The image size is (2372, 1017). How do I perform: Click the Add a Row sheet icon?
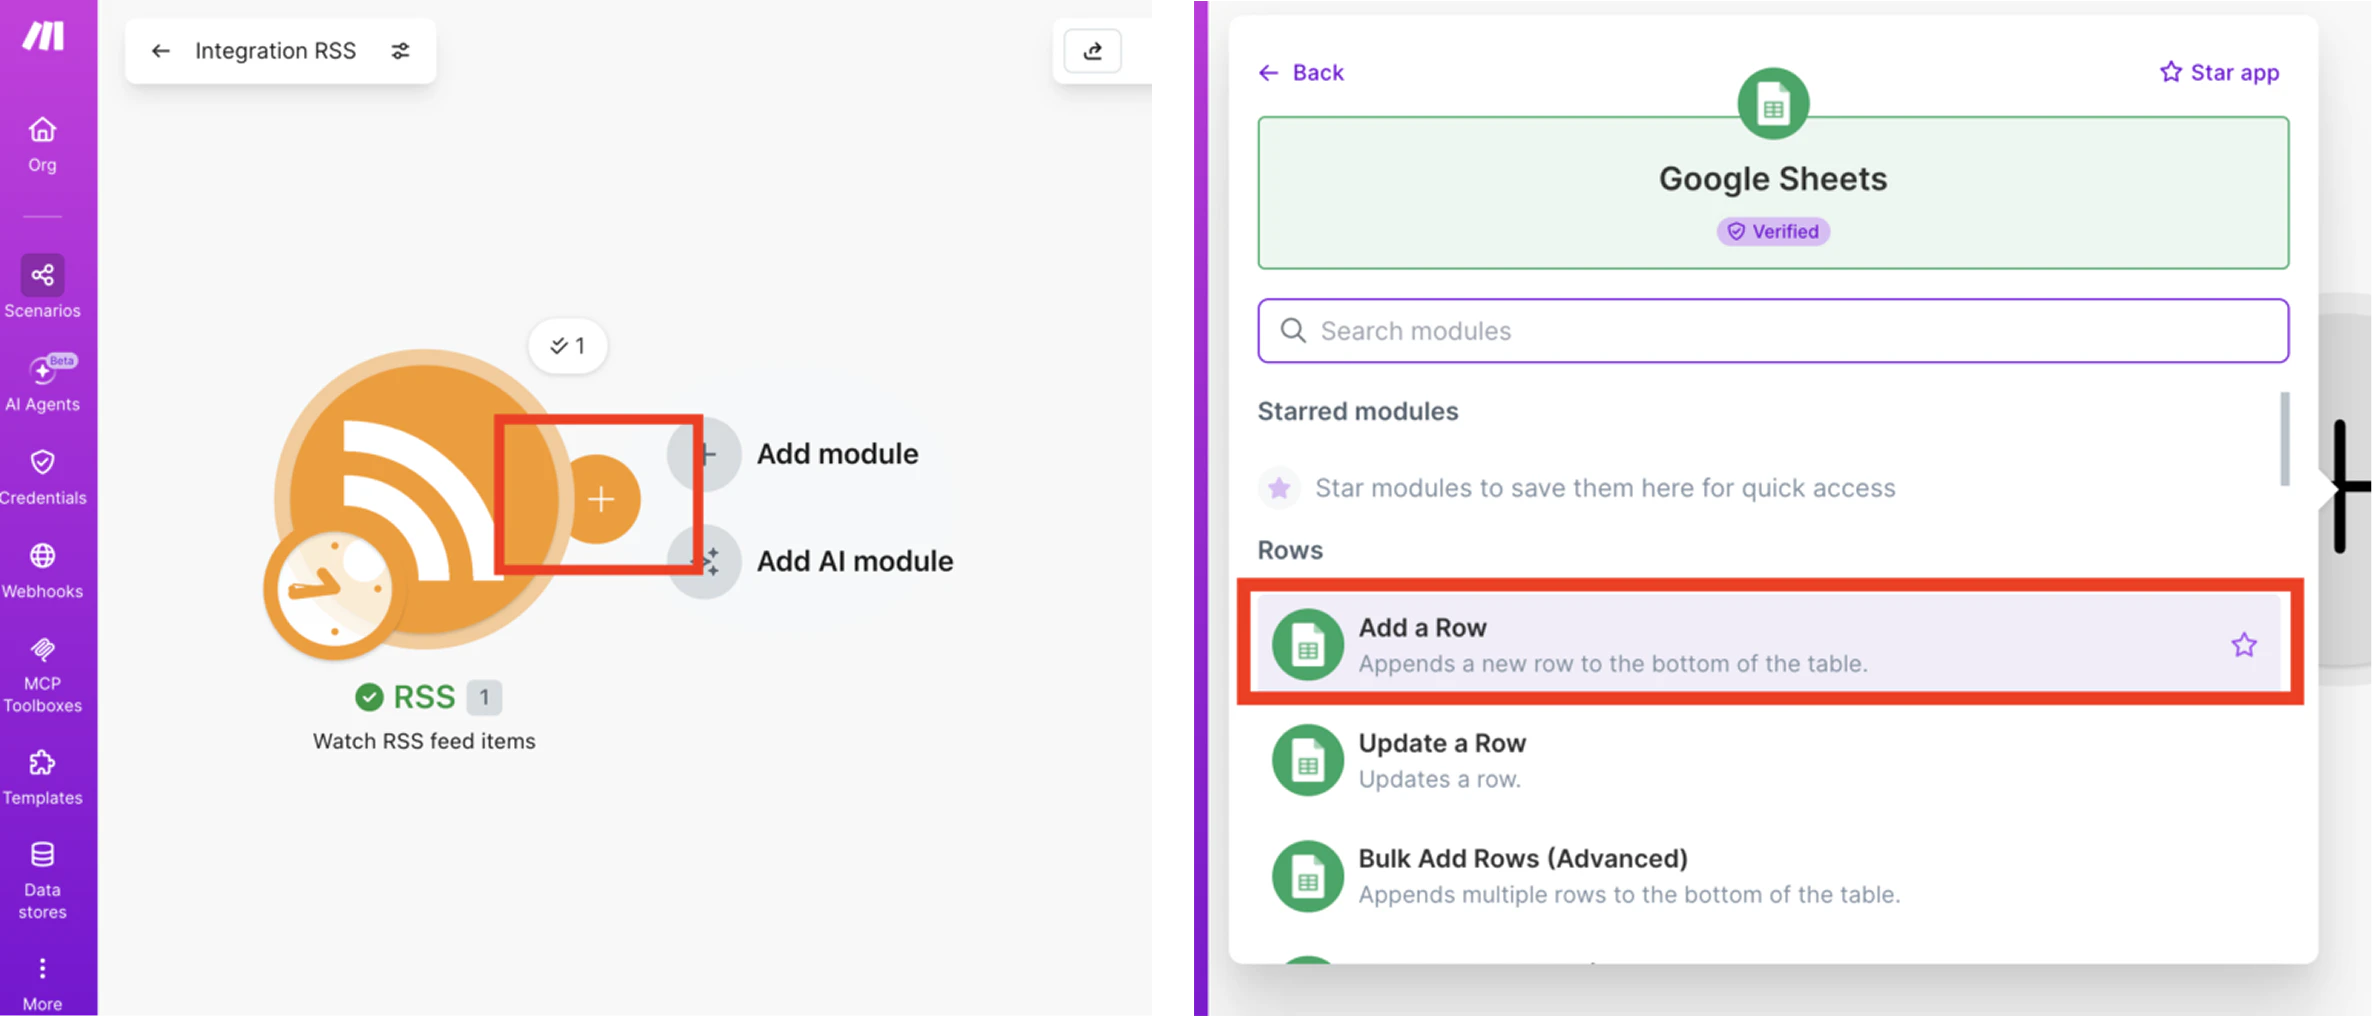click(x=1307, y=645)
